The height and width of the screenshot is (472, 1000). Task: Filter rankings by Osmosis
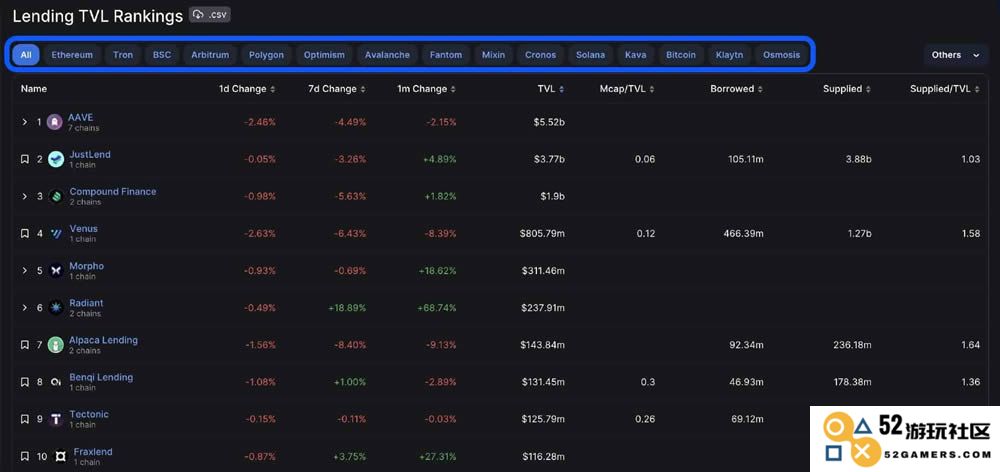coord(781,55)
